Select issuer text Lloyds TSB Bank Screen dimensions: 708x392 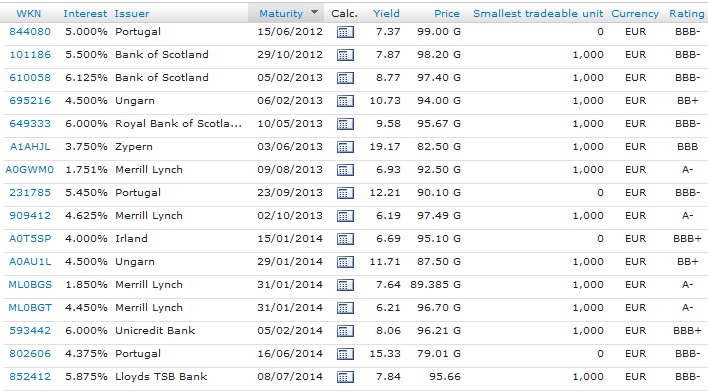point(161,377)
